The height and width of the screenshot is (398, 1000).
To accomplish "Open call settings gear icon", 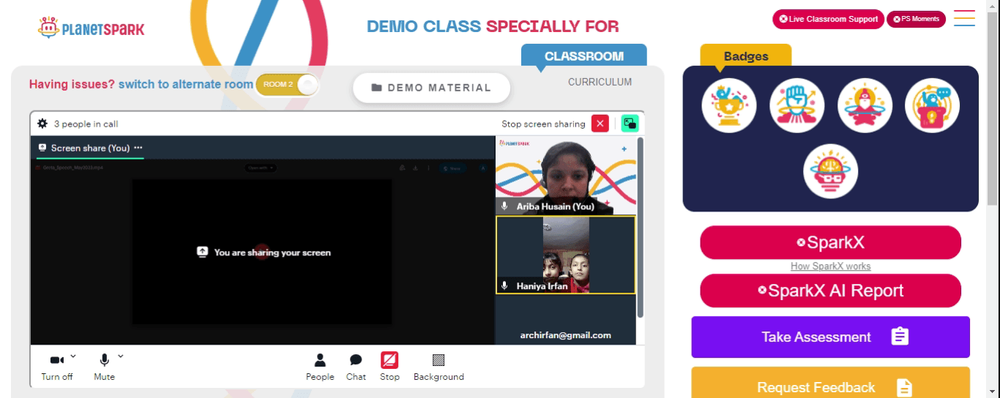I will pyautogui.click(x=43, y=124).
